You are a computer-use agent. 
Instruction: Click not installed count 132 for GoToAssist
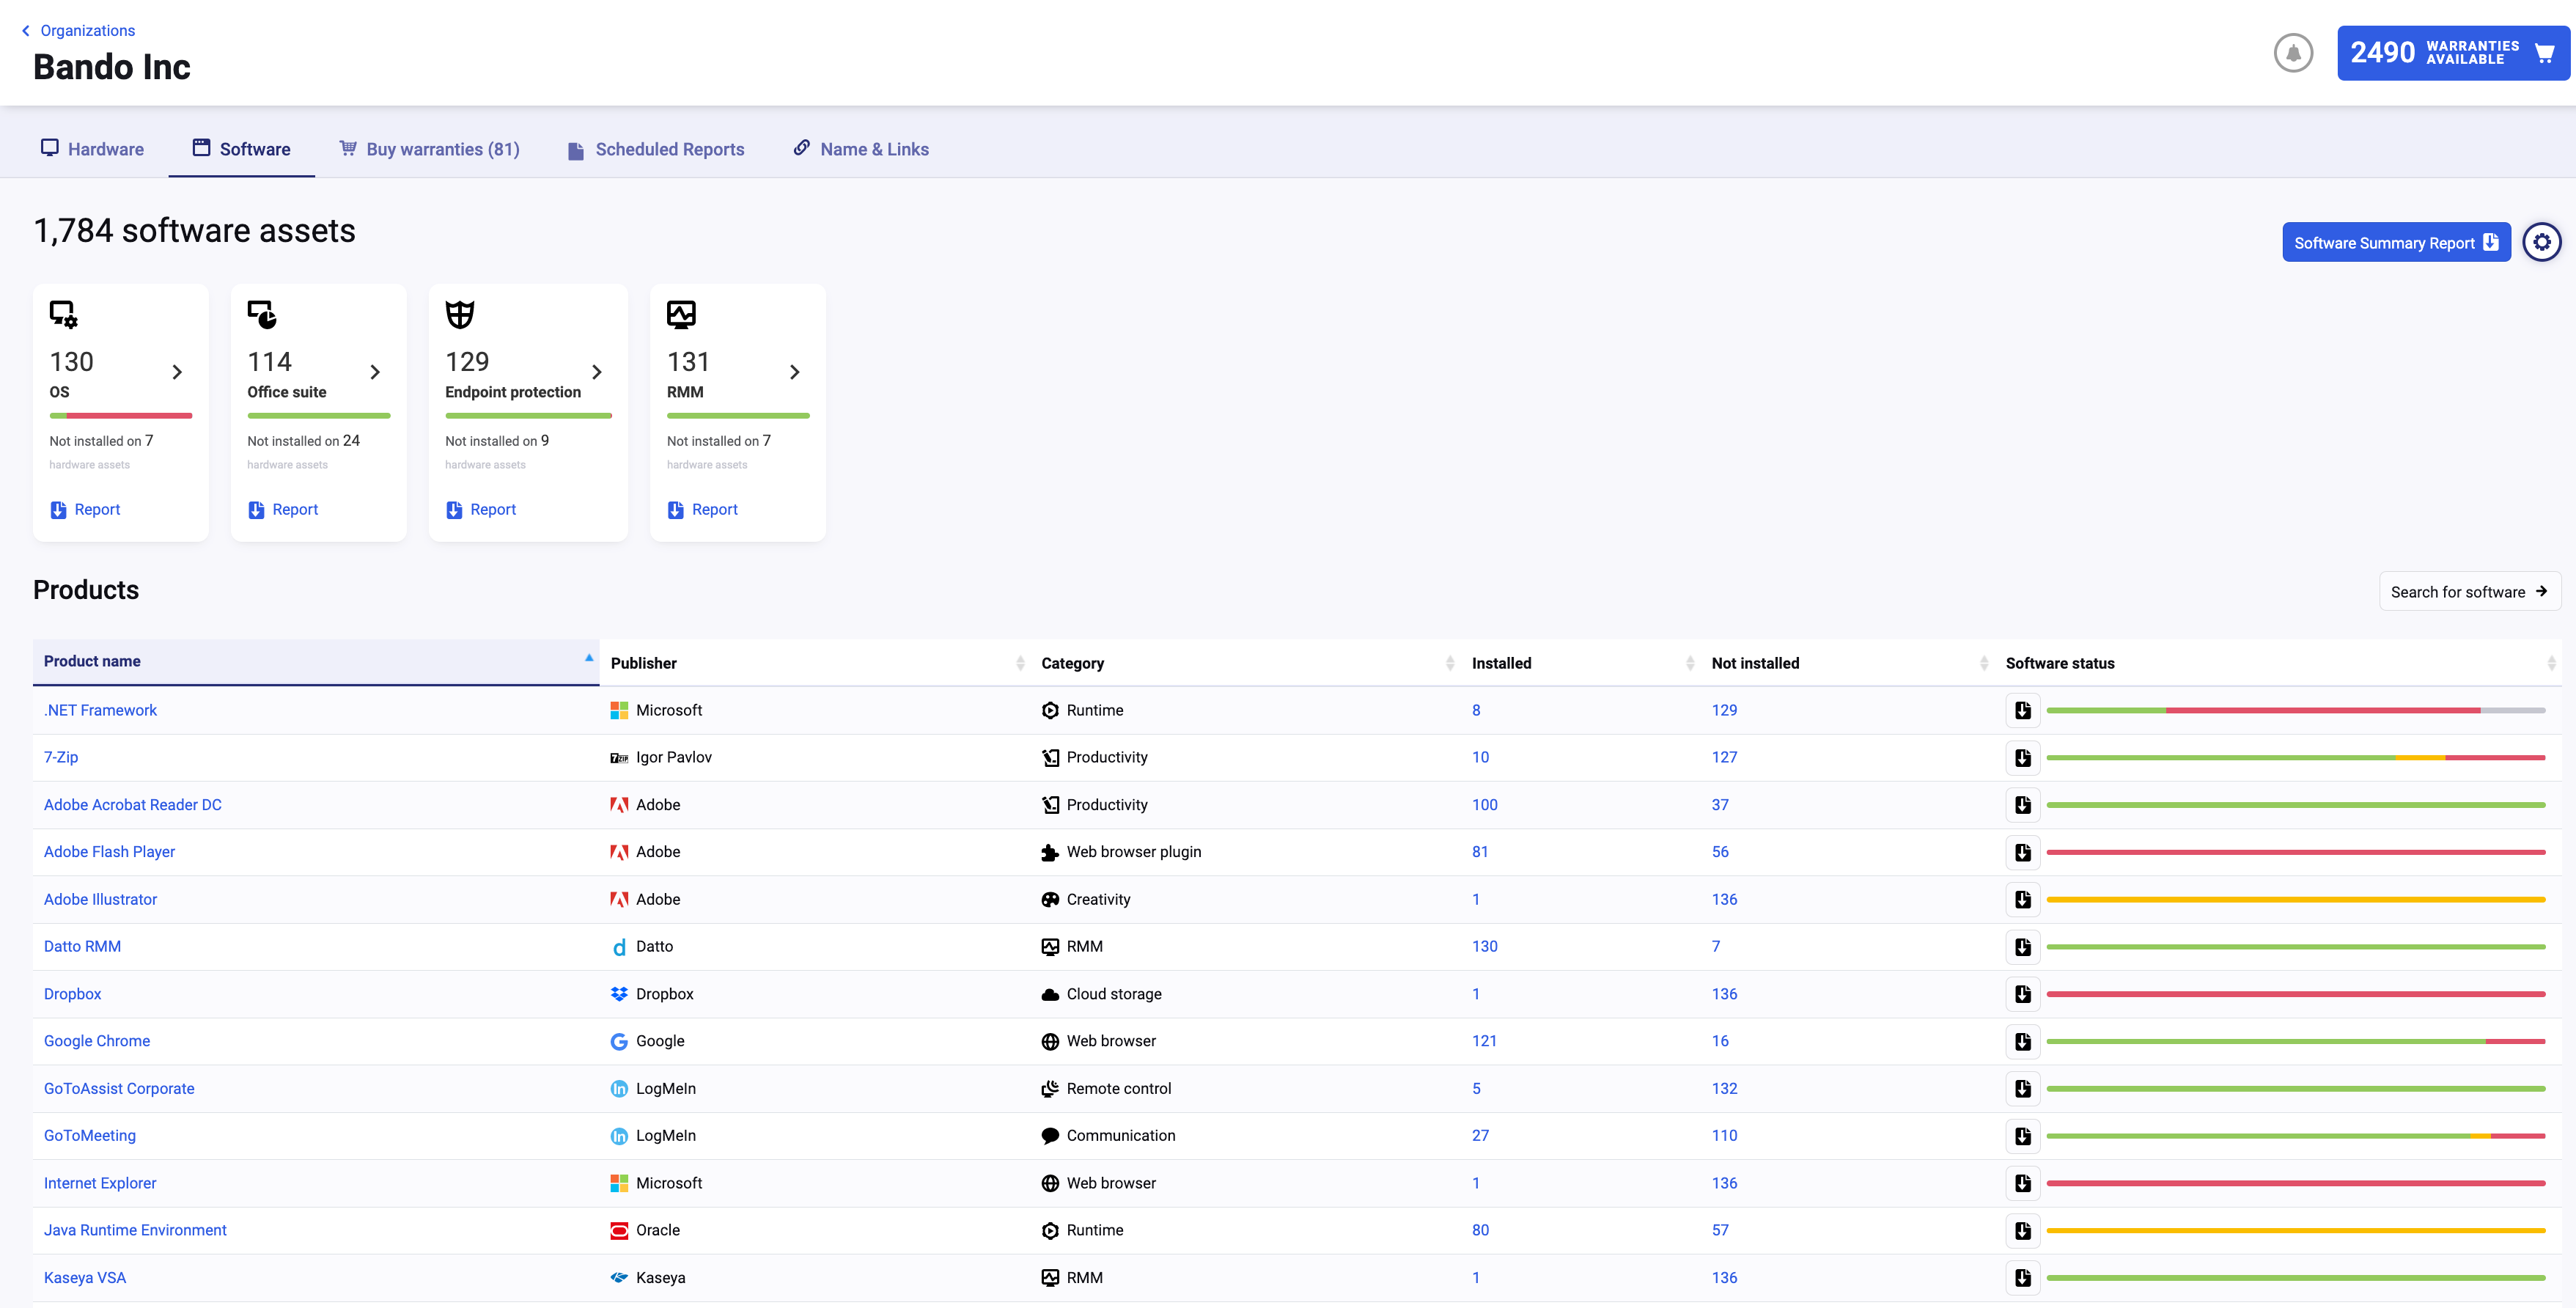click(x=1724, y=1088)
